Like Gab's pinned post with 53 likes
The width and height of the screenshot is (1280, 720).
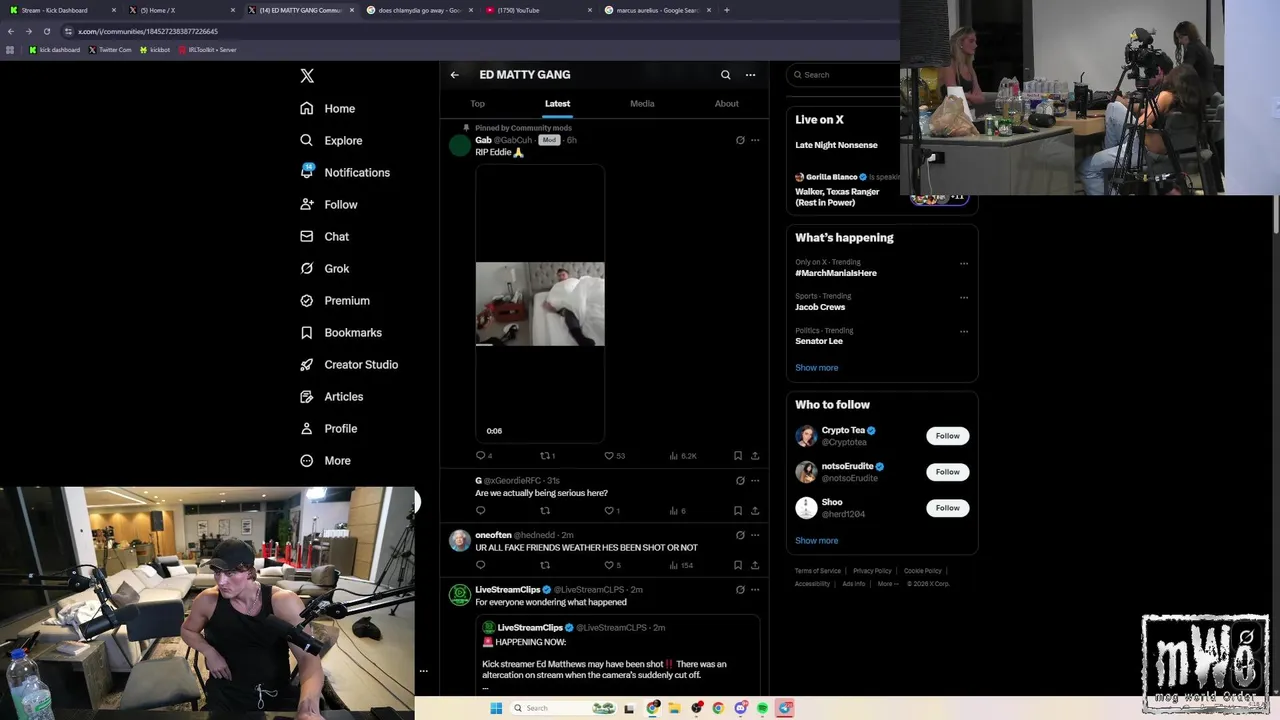pos(613,456)
